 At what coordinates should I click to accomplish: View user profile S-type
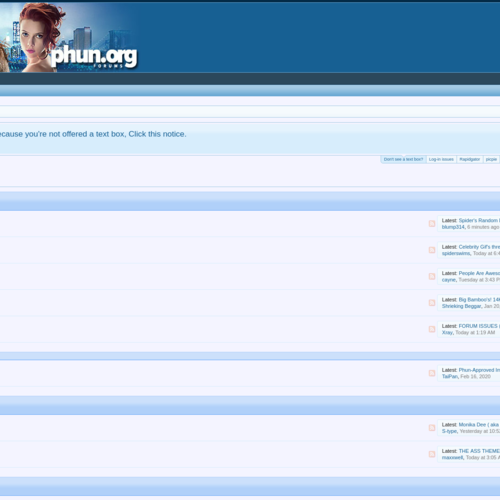449,431
